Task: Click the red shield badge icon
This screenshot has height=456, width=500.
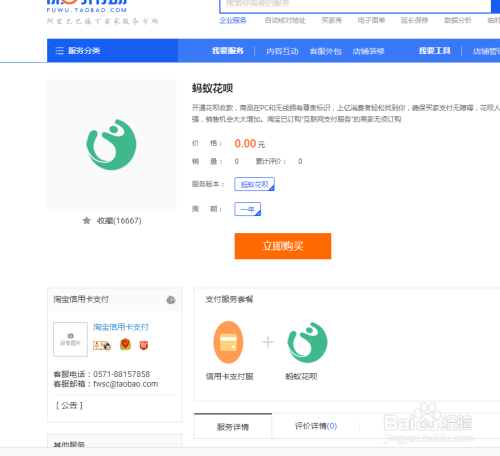Action: 144,345
